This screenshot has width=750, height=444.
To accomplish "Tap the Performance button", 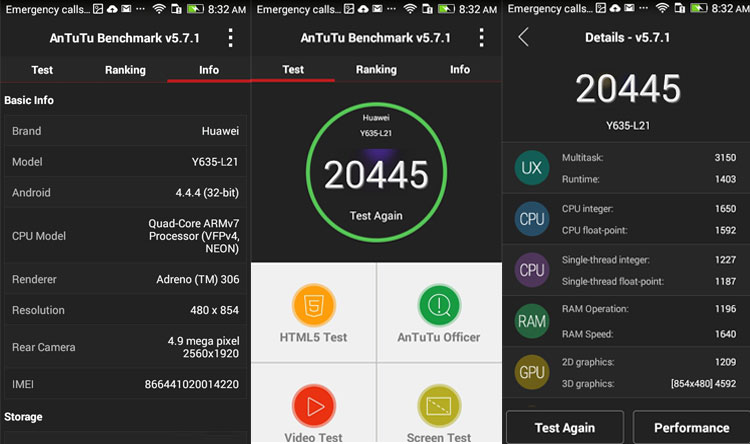I will click(x=692, y=427).
